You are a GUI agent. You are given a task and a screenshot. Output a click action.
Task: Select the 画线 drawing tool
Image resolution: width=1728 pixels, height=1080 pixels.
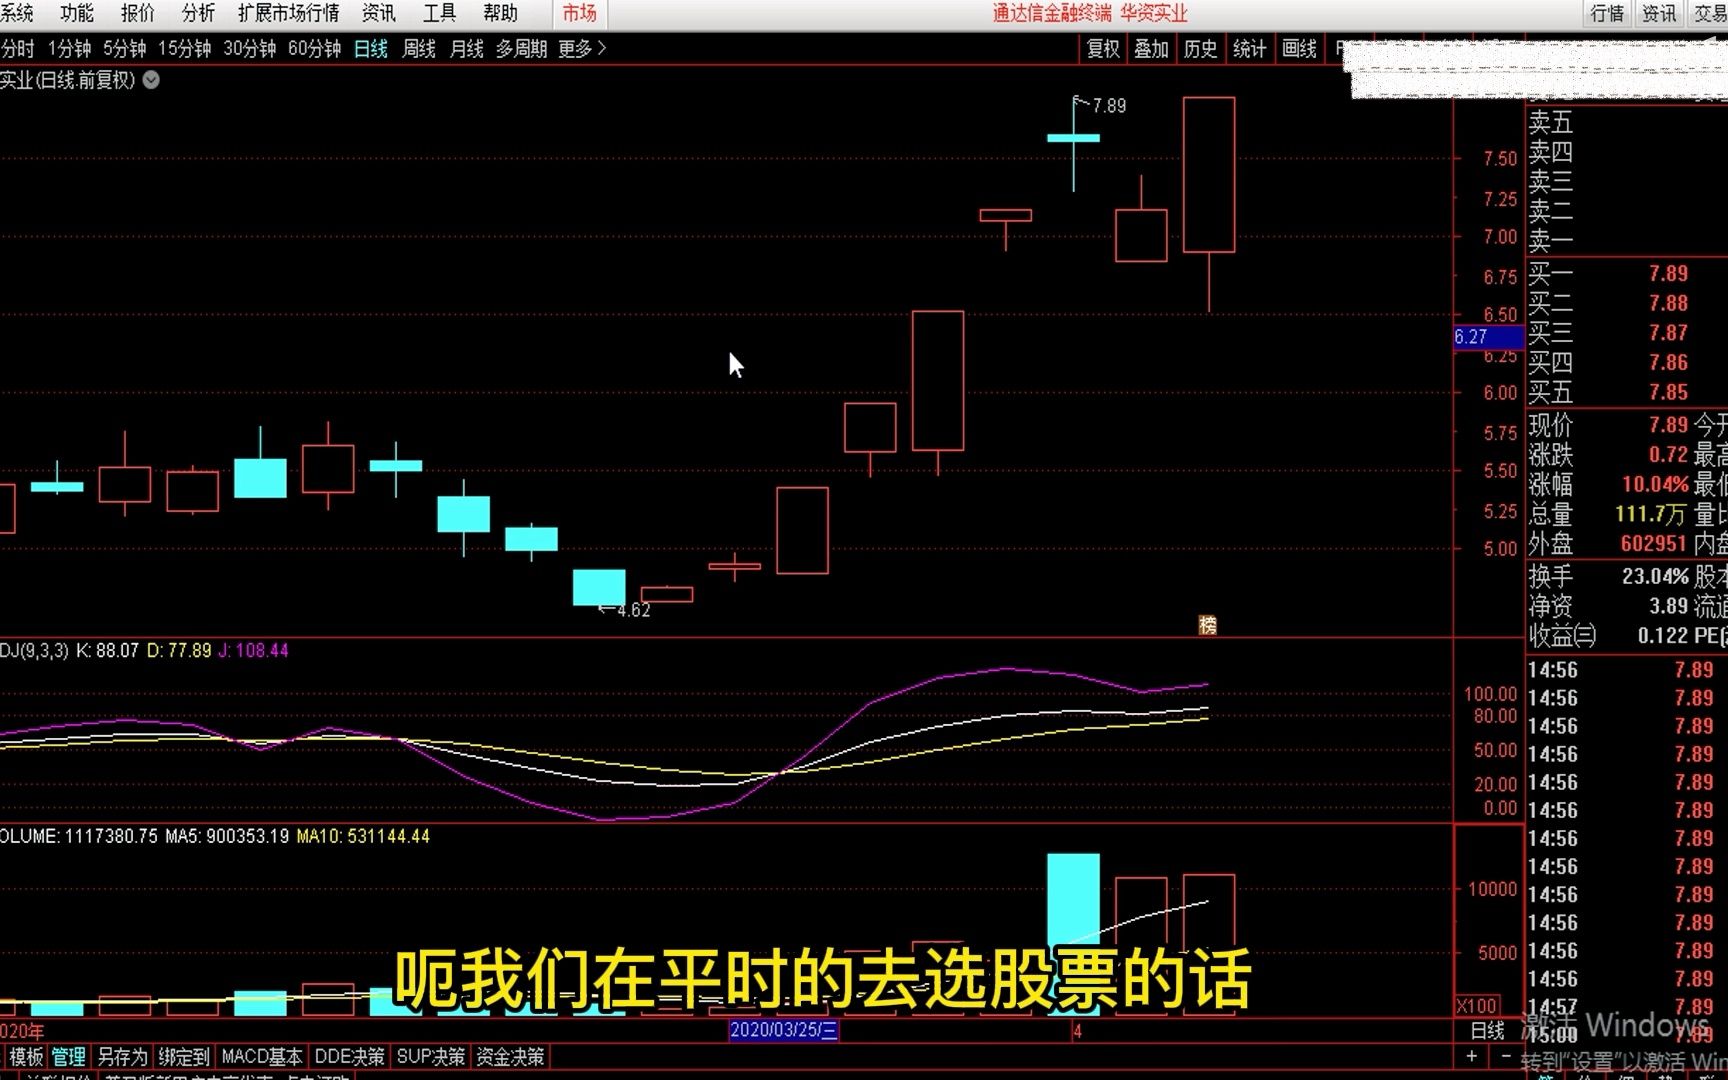(1299, 48)
